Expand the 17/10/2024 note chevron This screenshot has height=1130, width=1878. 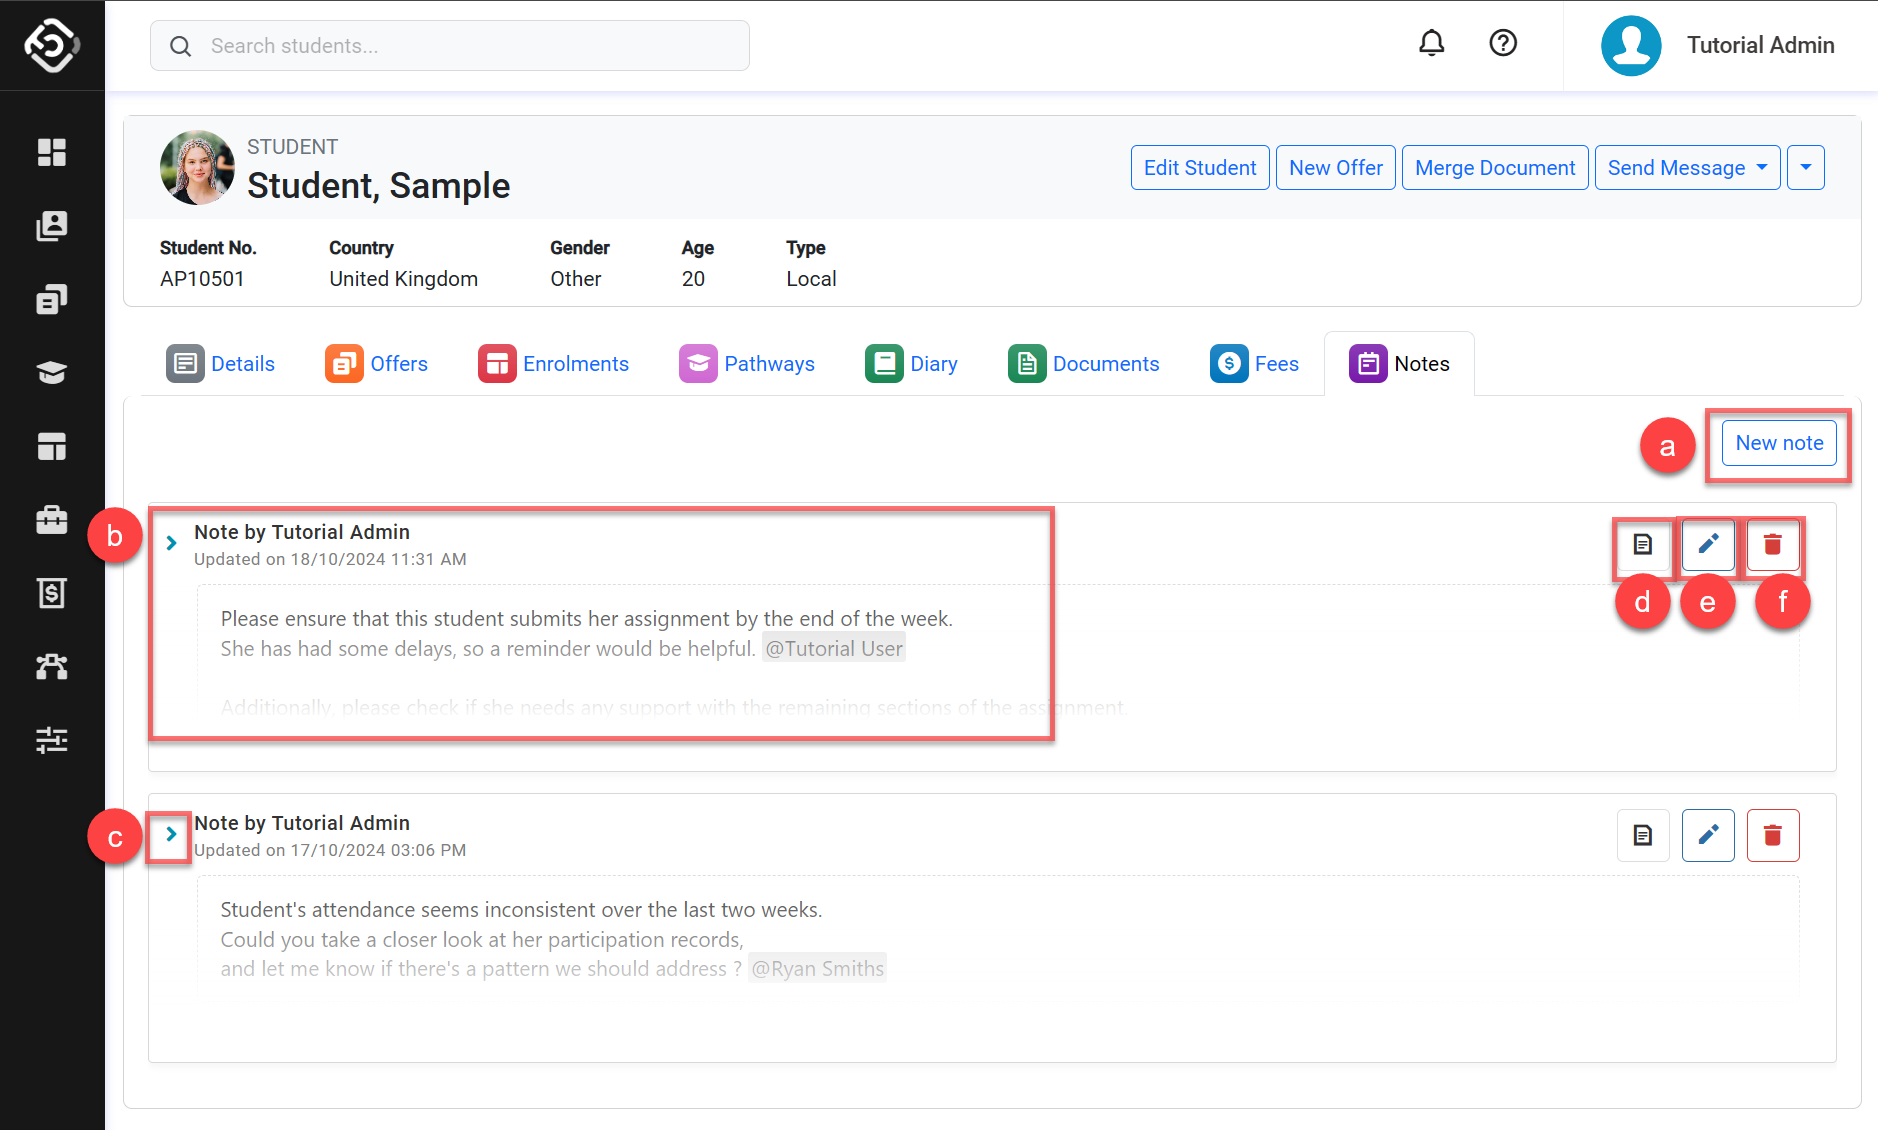click(x=171, y=834)
